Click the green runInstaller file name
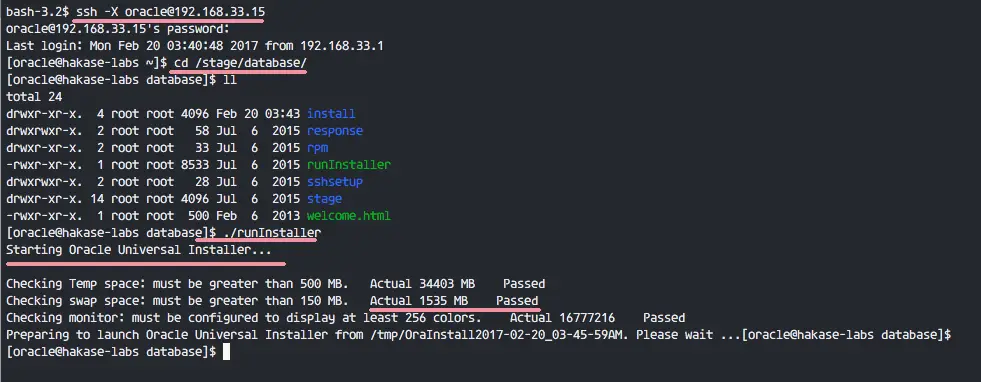This screenshot has height=382, width=981. (x=348, y=165)
